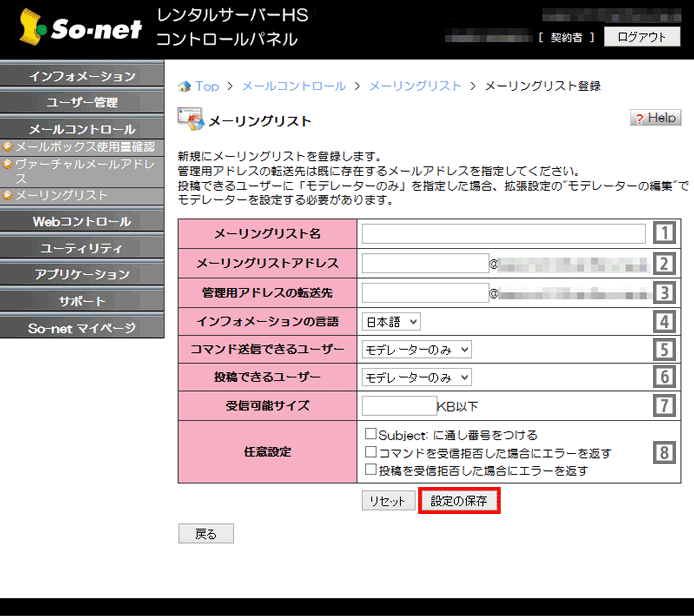Focus the 受信可能サイズ input field
Screen dimensions: 694x616
pyautogui.click(x=398, y=405)
